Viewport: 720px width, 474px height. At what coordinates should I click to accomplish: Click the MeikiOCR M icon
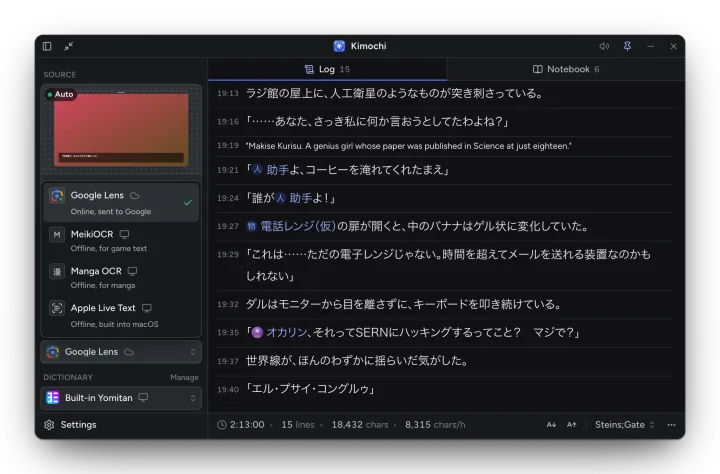point(57,235)
